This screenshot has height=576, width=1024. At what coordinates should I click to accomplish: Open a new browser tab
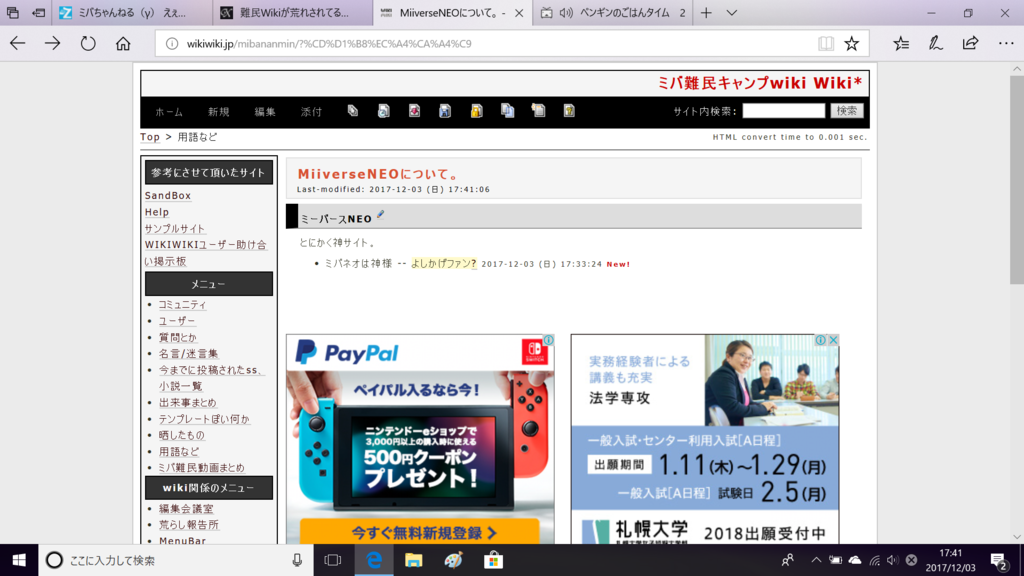tap(706, 12)
